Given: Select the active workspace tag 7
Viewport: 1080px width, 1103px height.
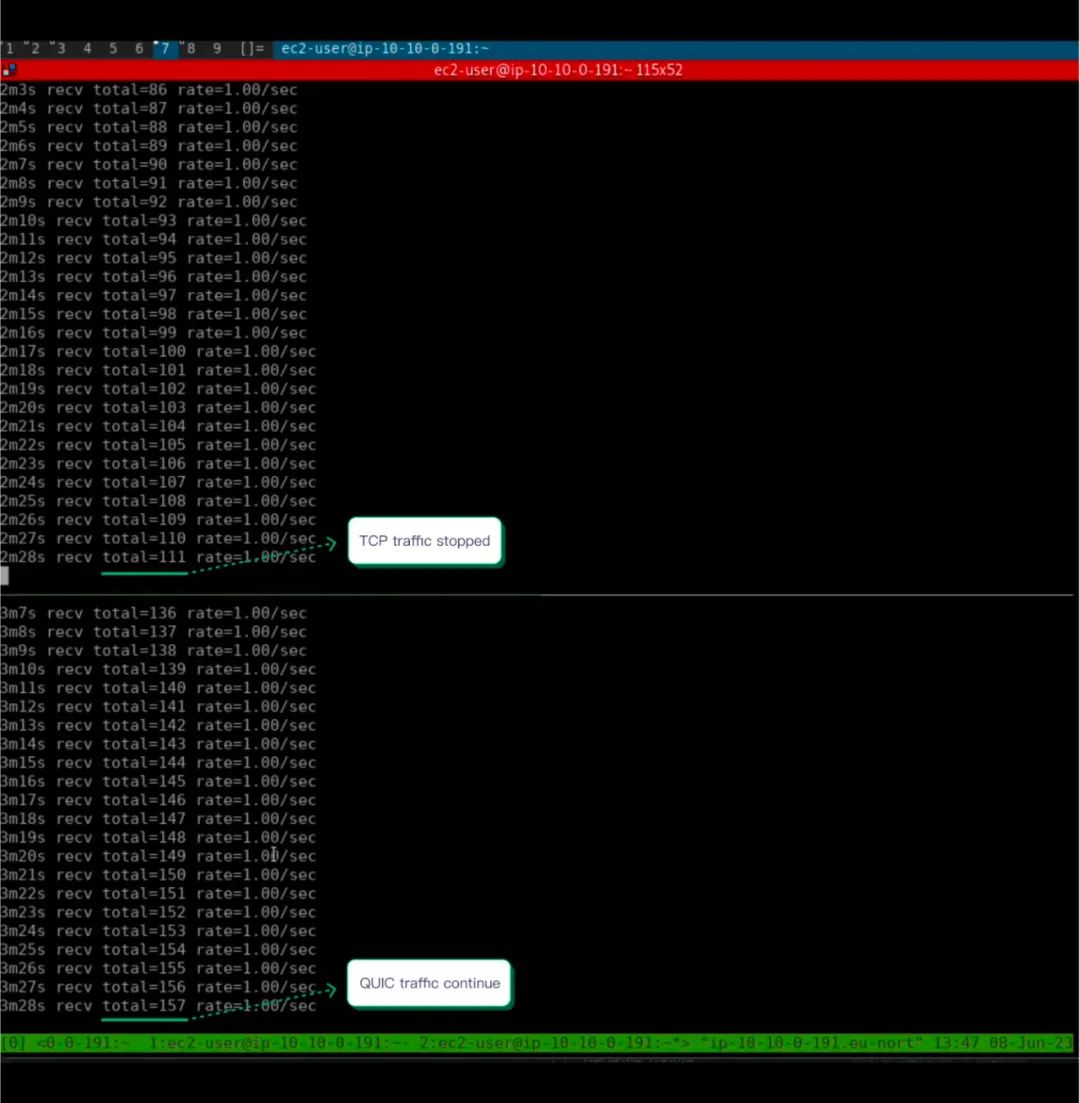Looking at the screenshot, I should (165, 49).
